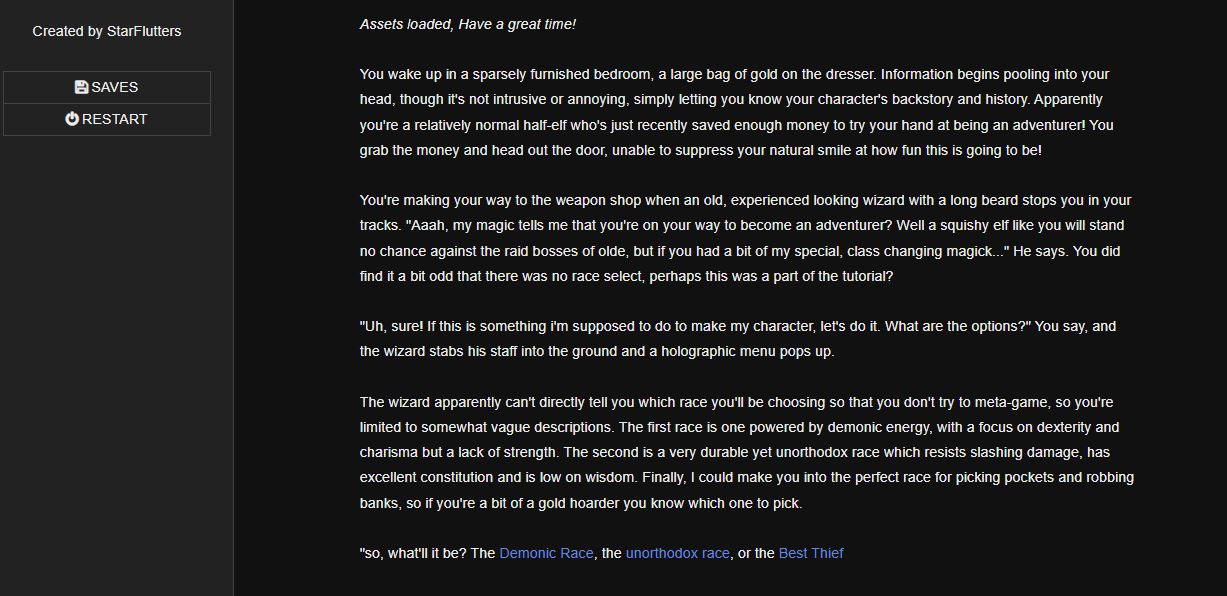Click the paragraph starting "You're making your way"
Viewport: 1227px width, 596px height.
coord(745,238)
